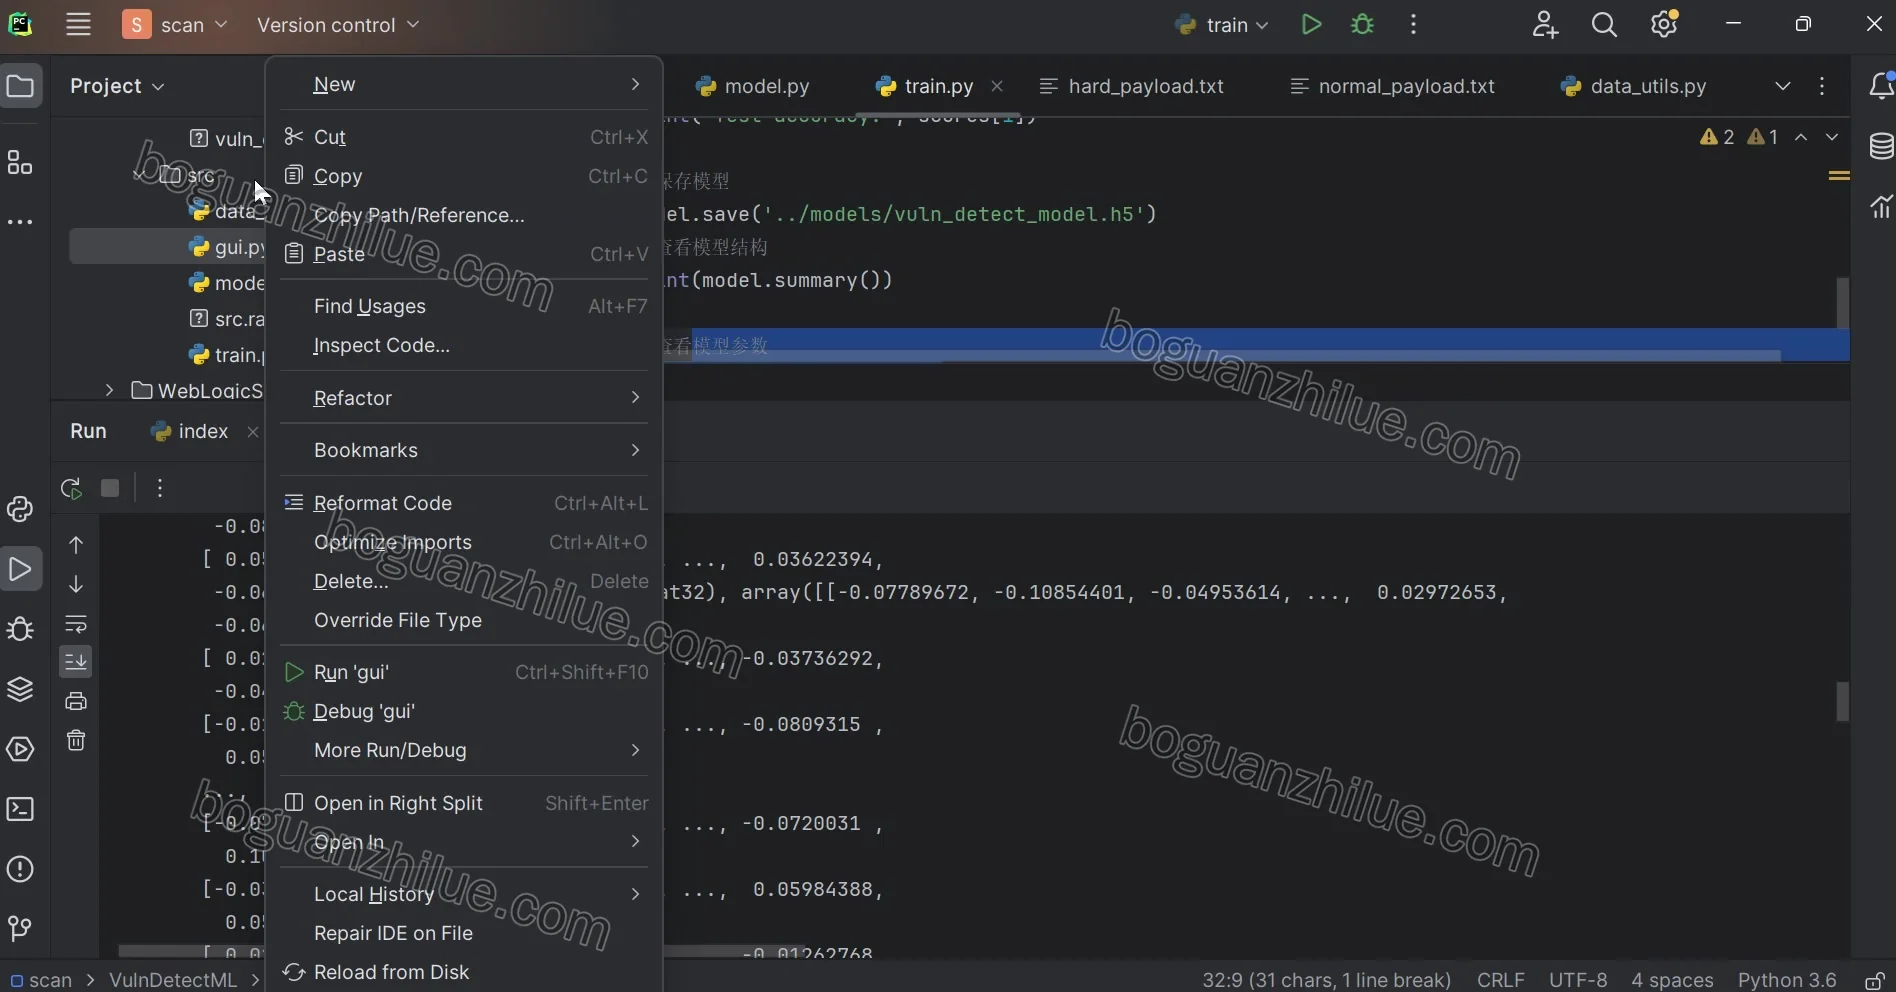Open the train run configuration dropdown
The width and height of the screenshot is (1896, 992).
pos(1222,25)
